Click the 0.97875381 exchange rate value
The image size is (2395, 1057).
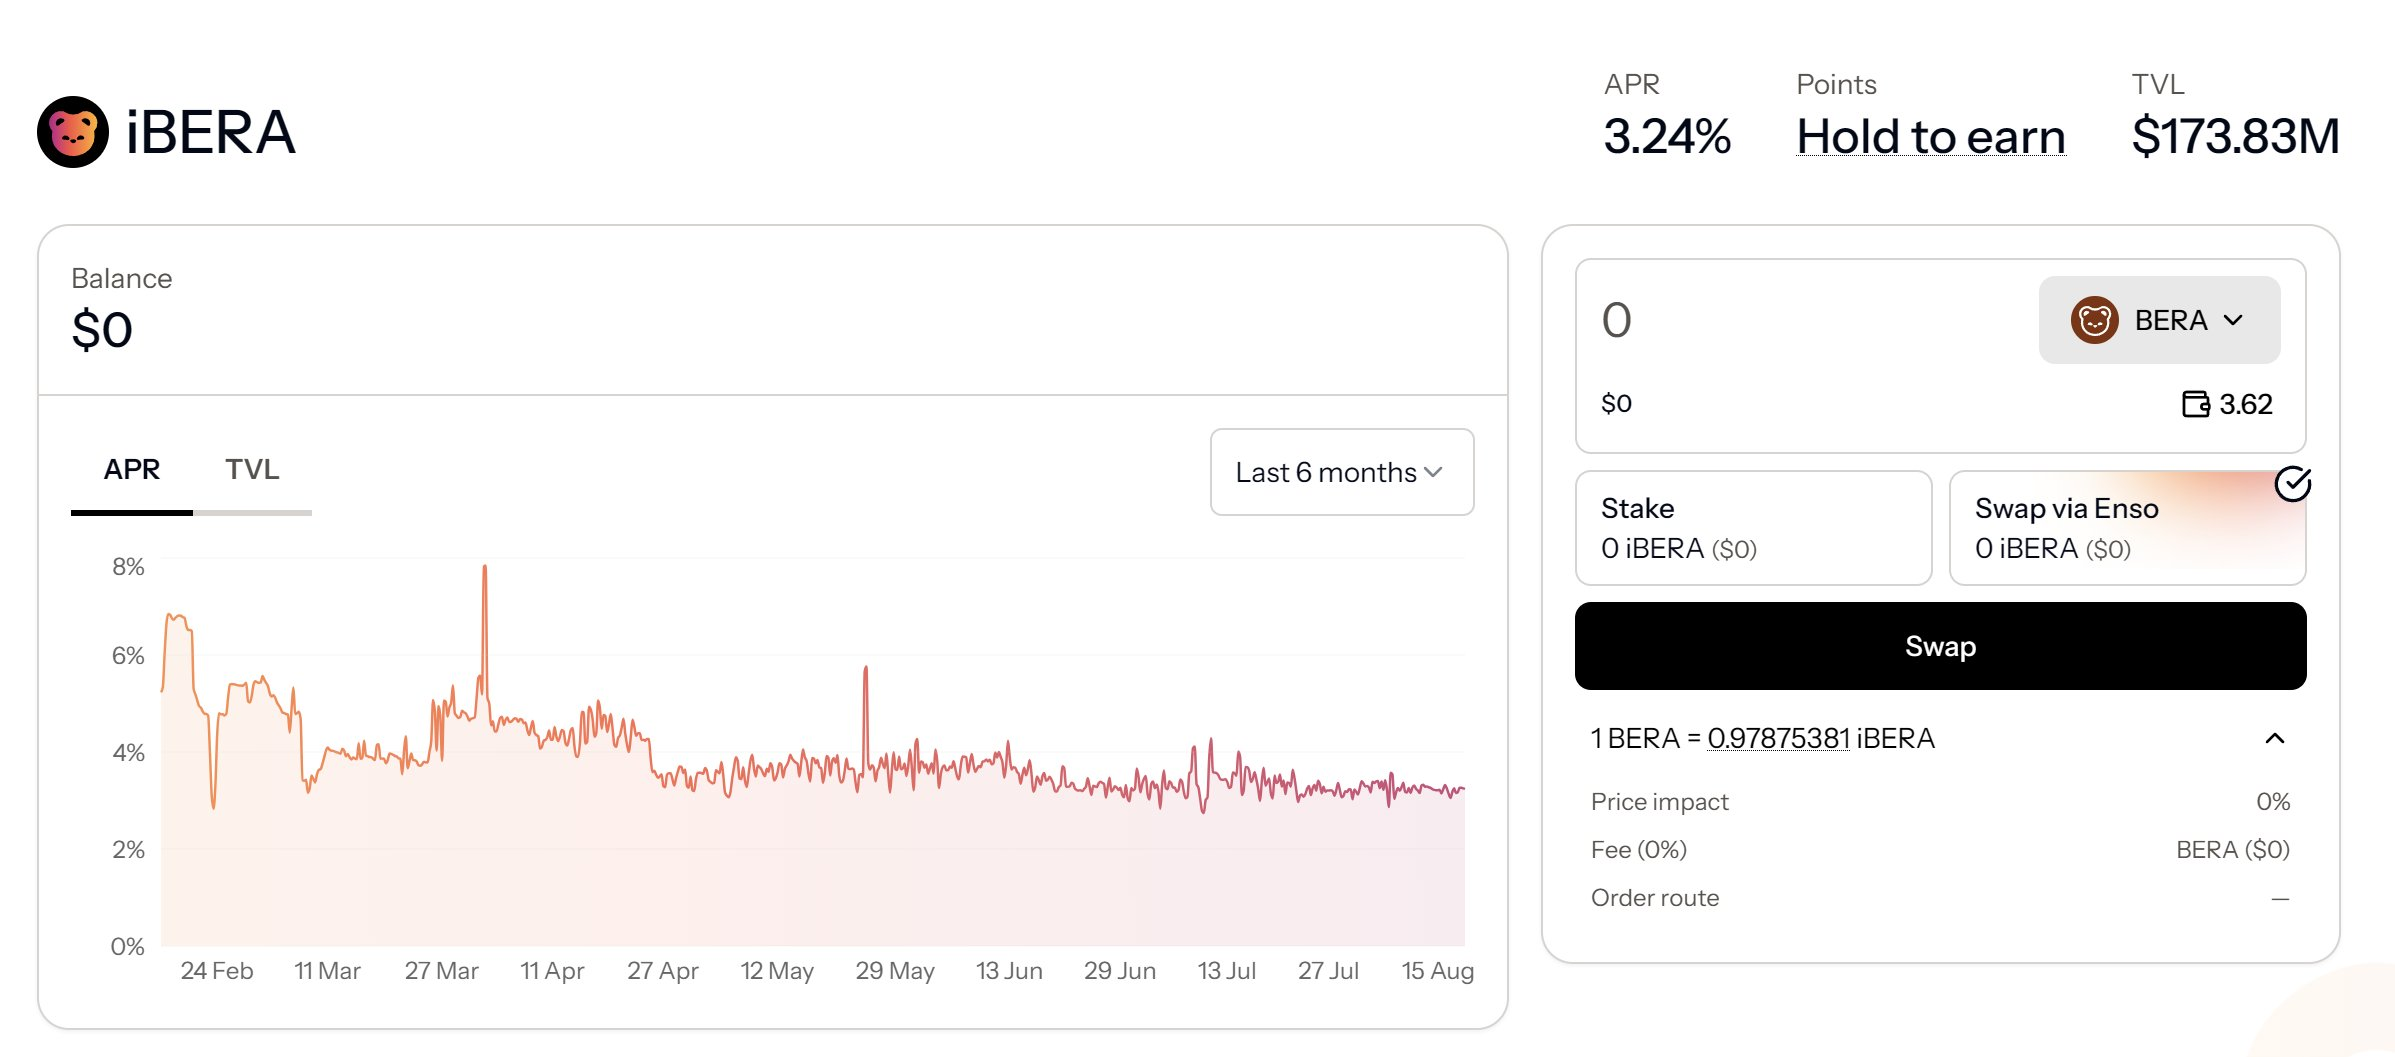click(x=1778, y=738)
